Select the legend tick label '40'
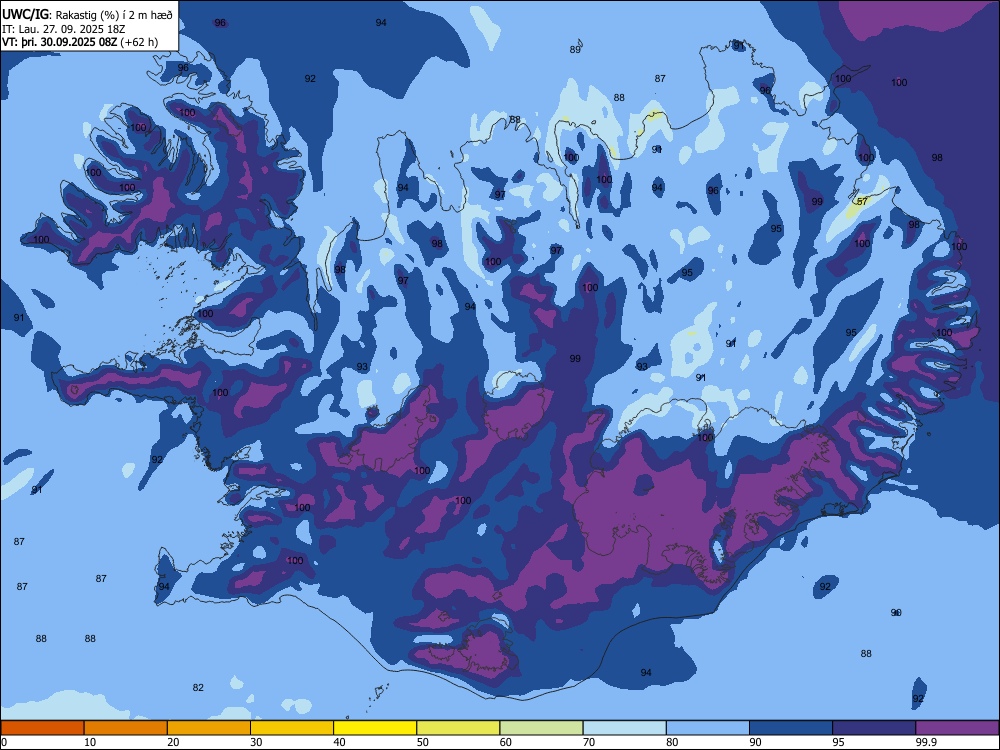The width and height of the screenshot is (1000, 750). 340,742
